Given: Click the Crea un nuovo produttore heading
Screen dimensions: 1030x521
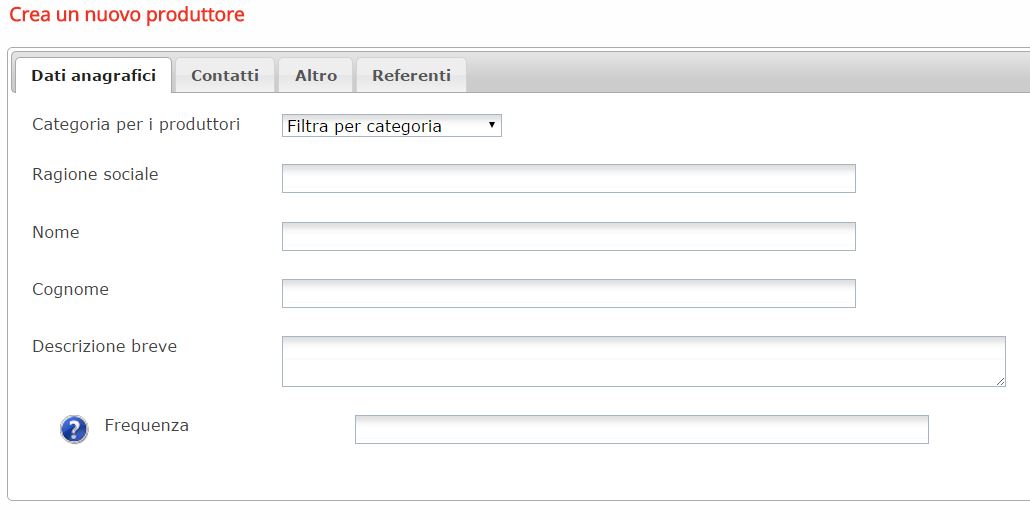Looking at the screenshot, I should 127,14.
